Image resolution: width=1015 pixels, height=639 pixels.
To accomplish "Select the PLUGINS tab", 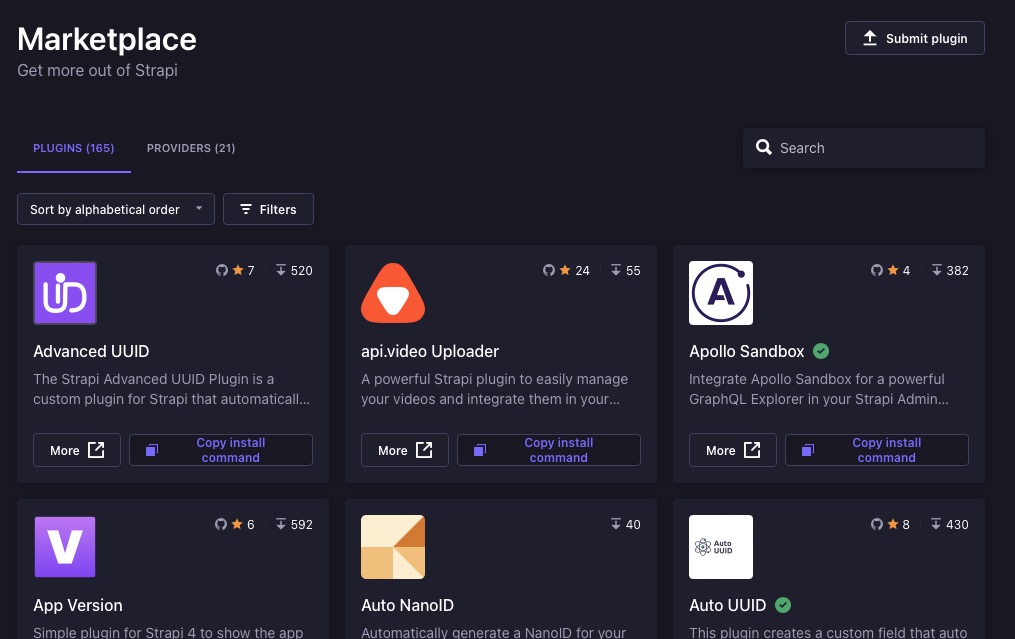I will (x=73, y=148).
